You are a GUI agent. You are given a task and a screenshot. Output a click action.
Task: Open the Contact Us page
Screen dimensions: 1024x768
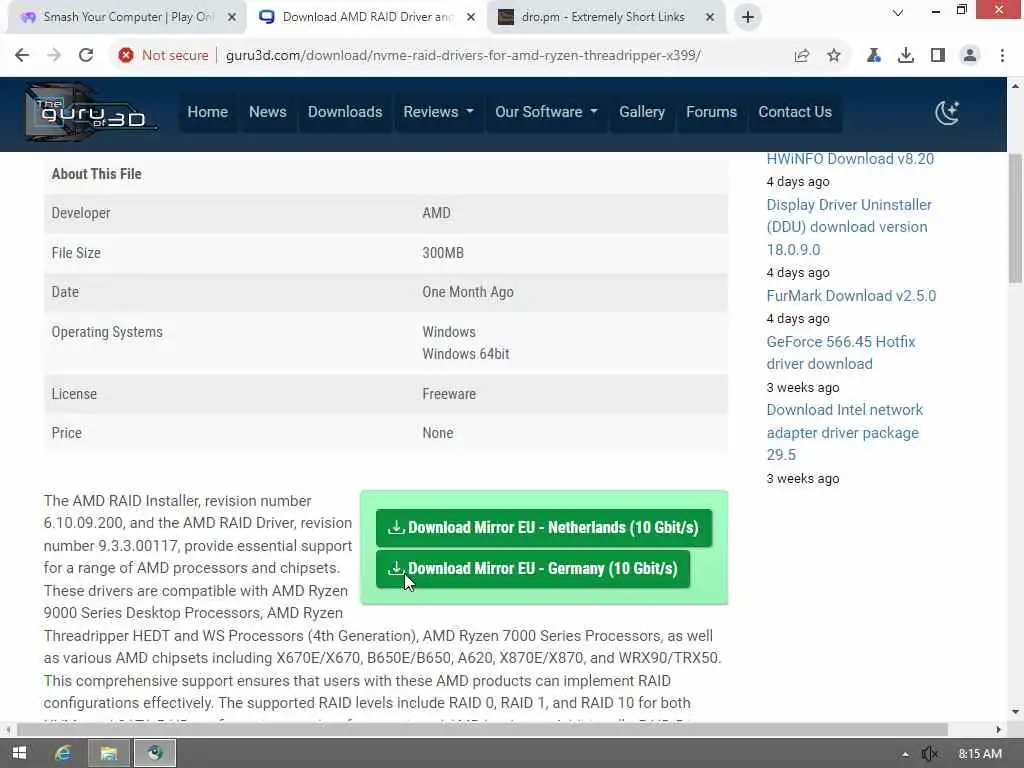point(795,112)
